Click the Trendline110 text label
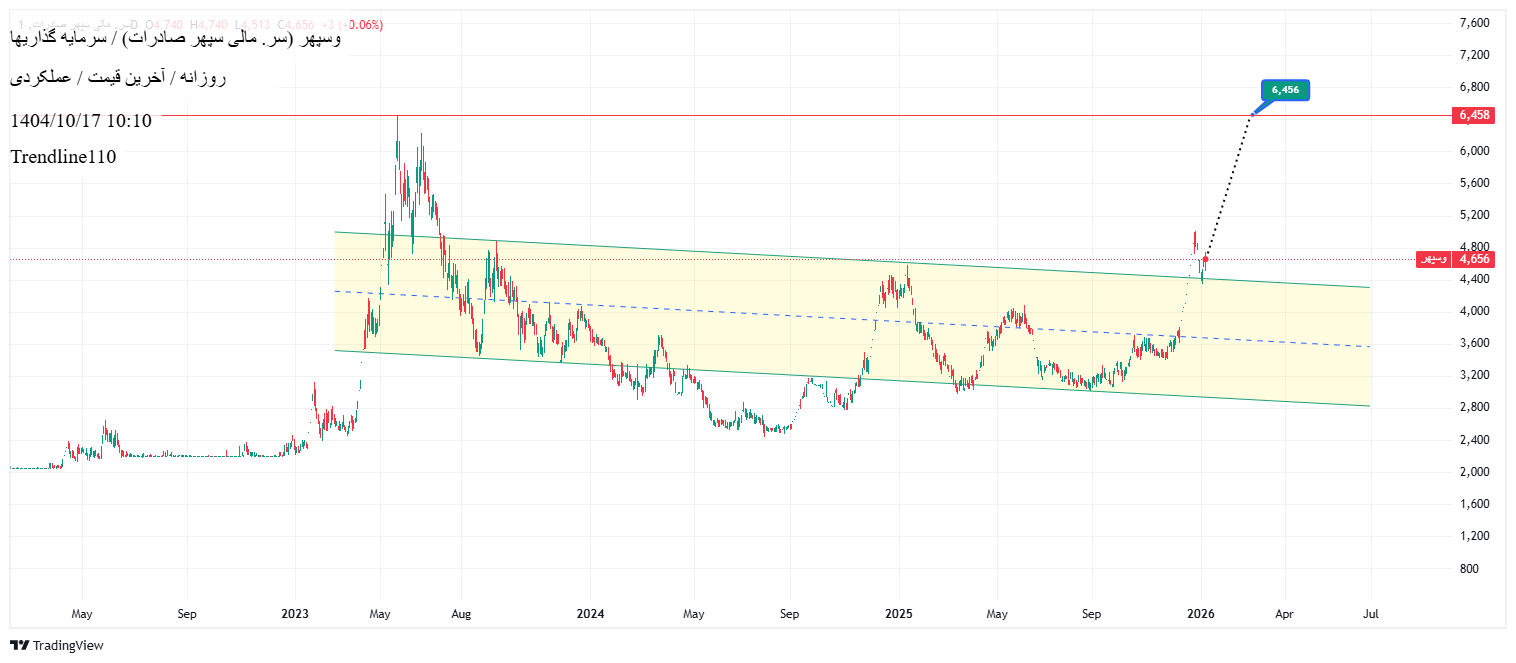The image size is (1516, 663). click(63, 157)
